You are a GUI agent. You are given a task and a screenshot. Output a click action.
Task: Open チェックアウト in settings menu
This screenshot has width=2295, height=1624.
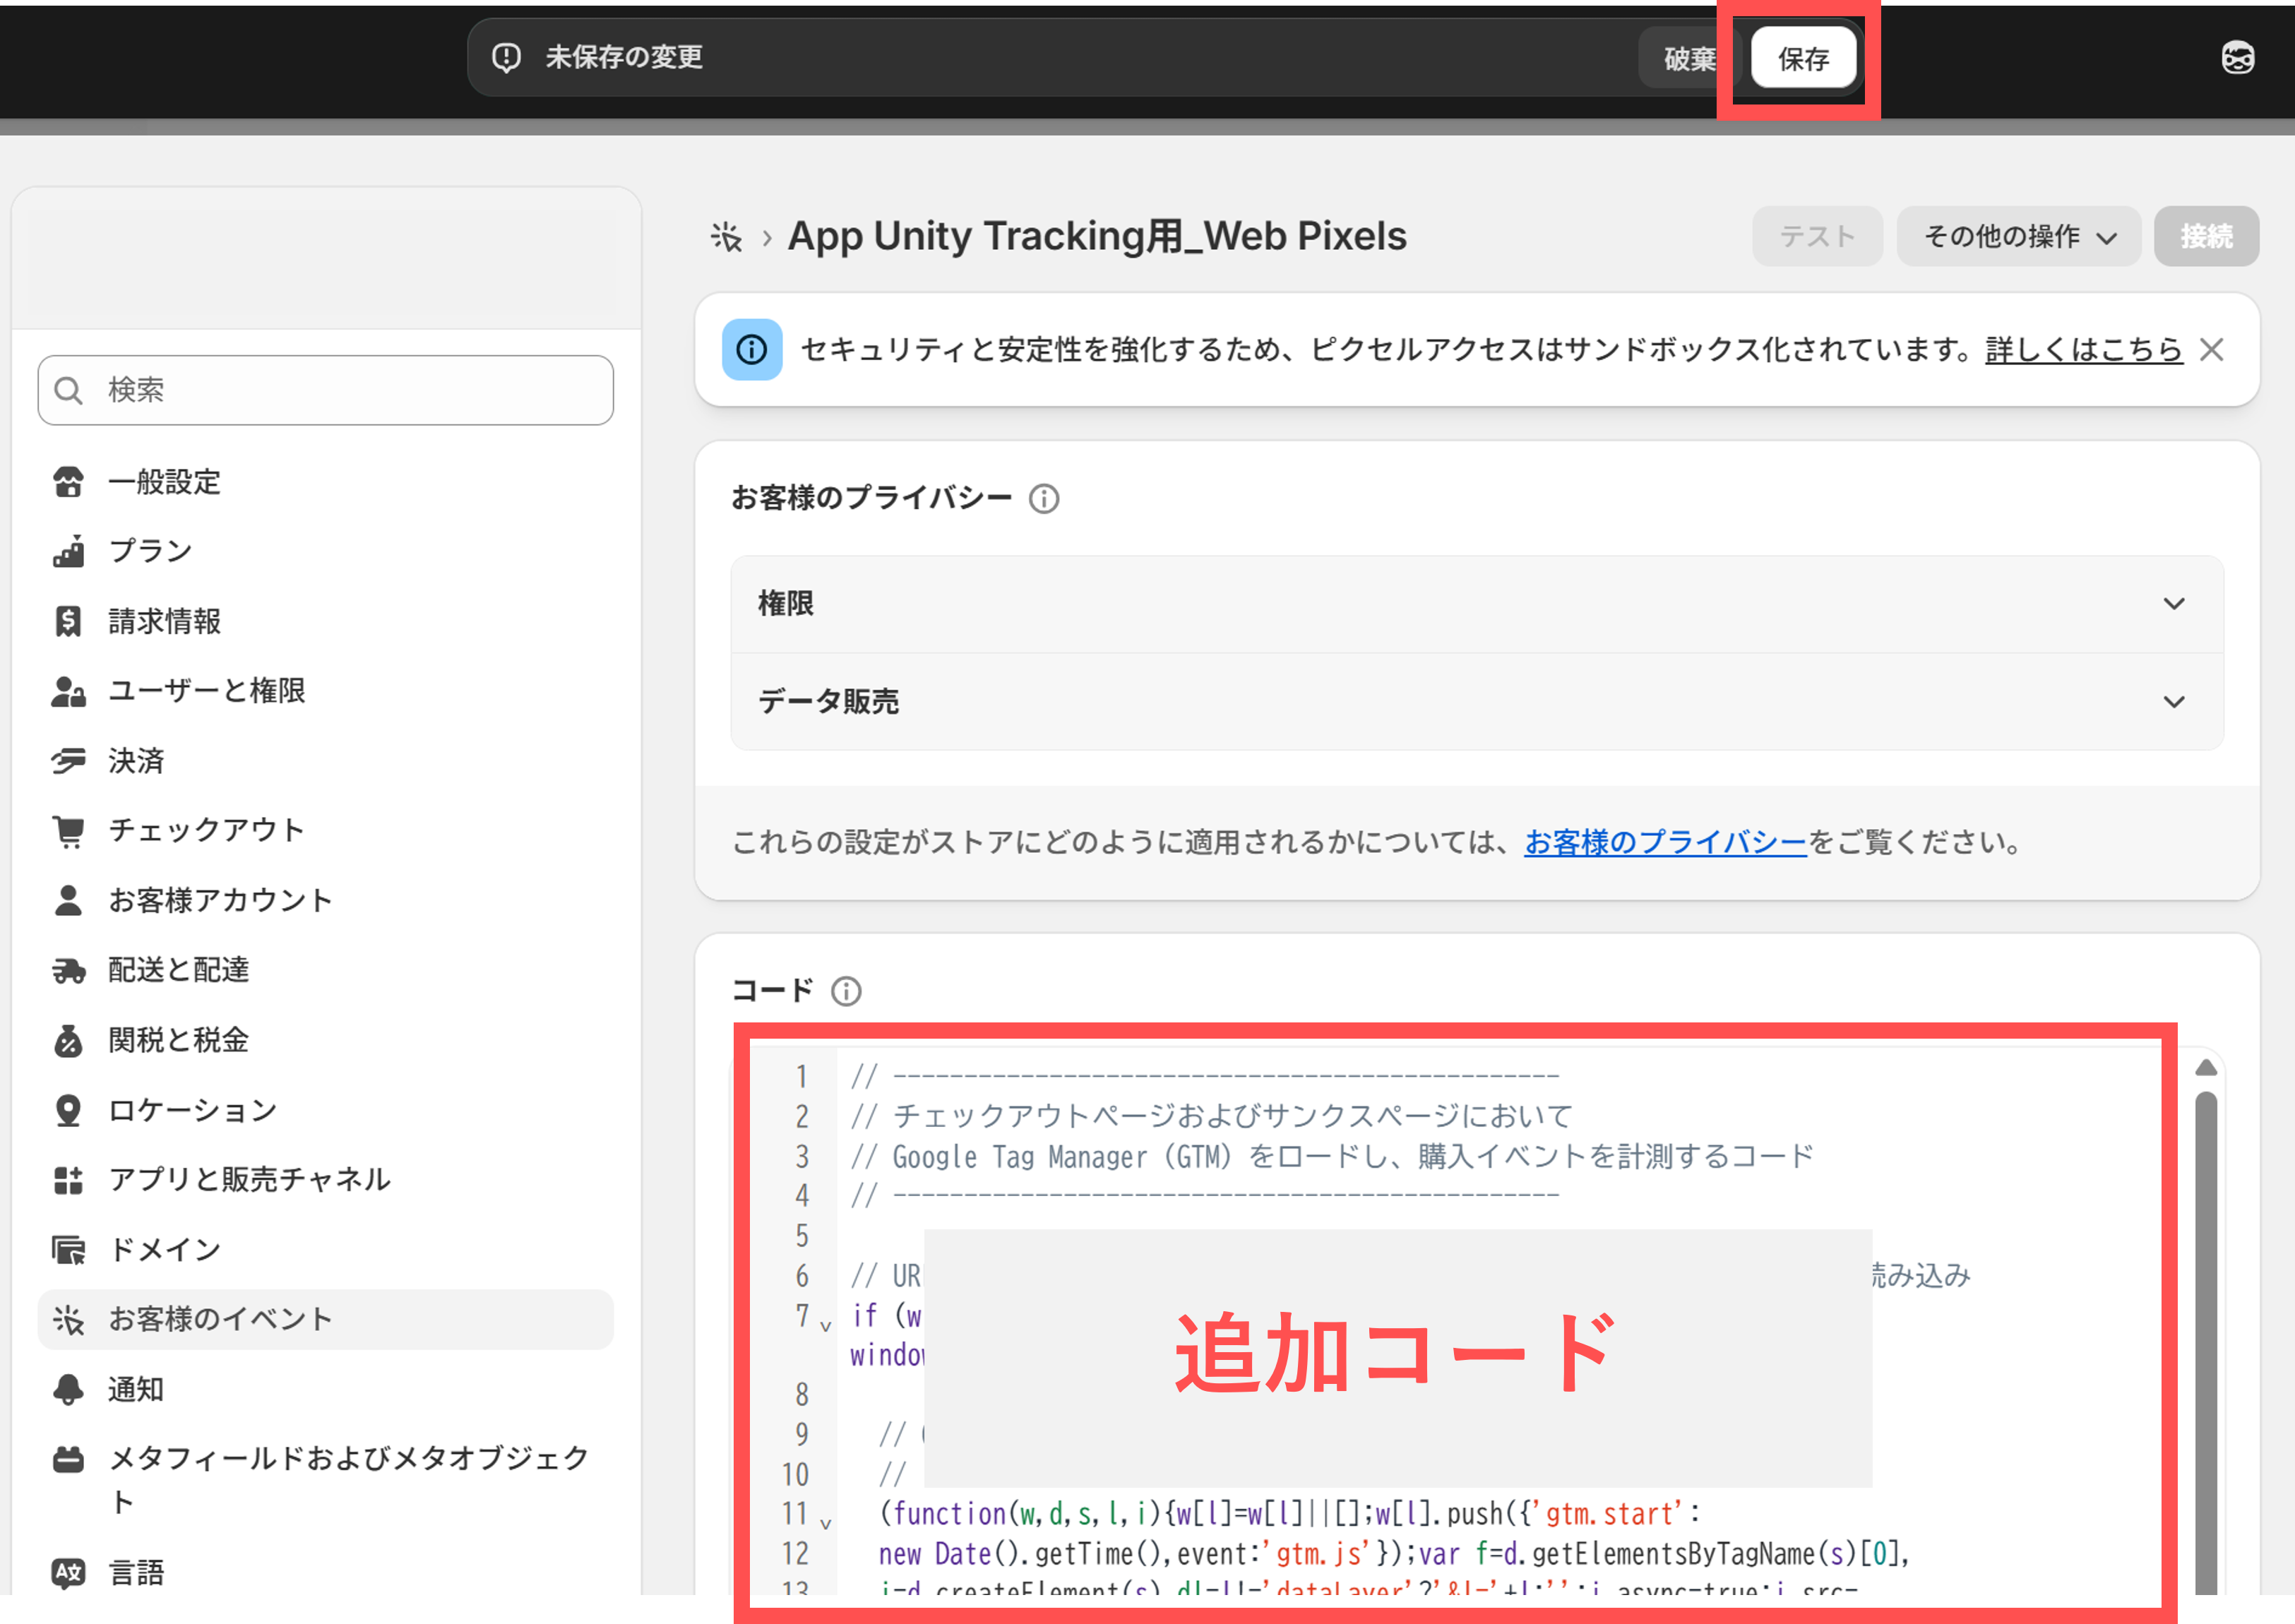coord(326,830)
